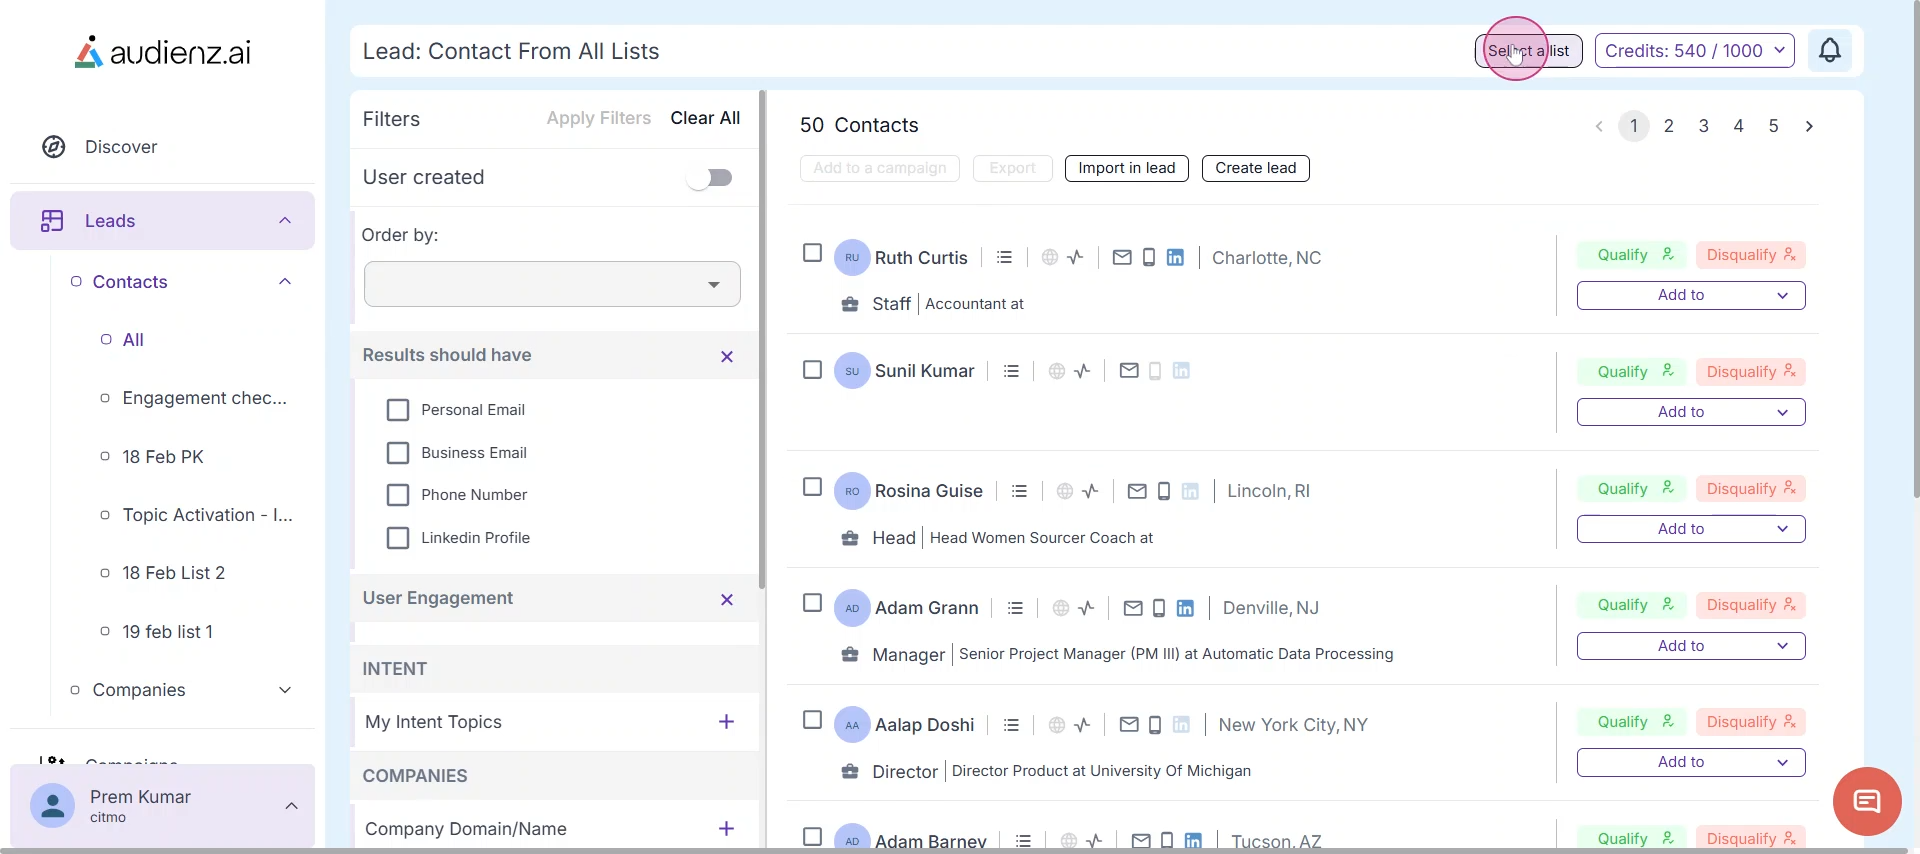Go to page 3 of contacts

1703,126
